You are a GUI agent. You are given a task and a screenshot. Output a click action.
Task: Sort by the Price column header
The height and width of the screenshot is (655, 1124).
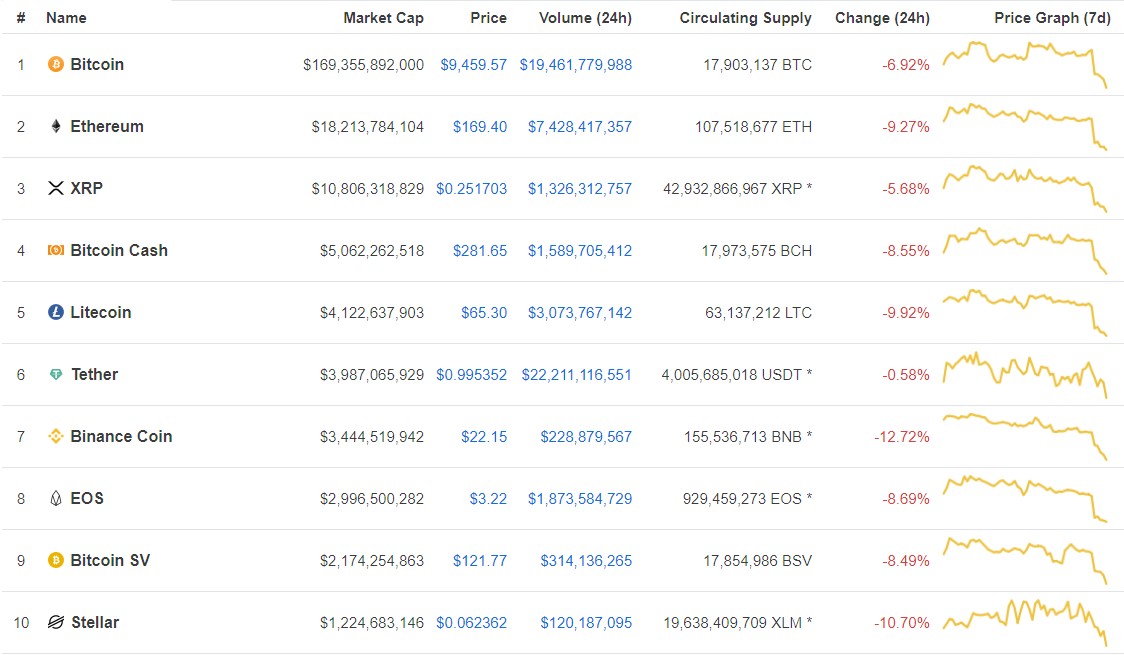tap(488, 18)
